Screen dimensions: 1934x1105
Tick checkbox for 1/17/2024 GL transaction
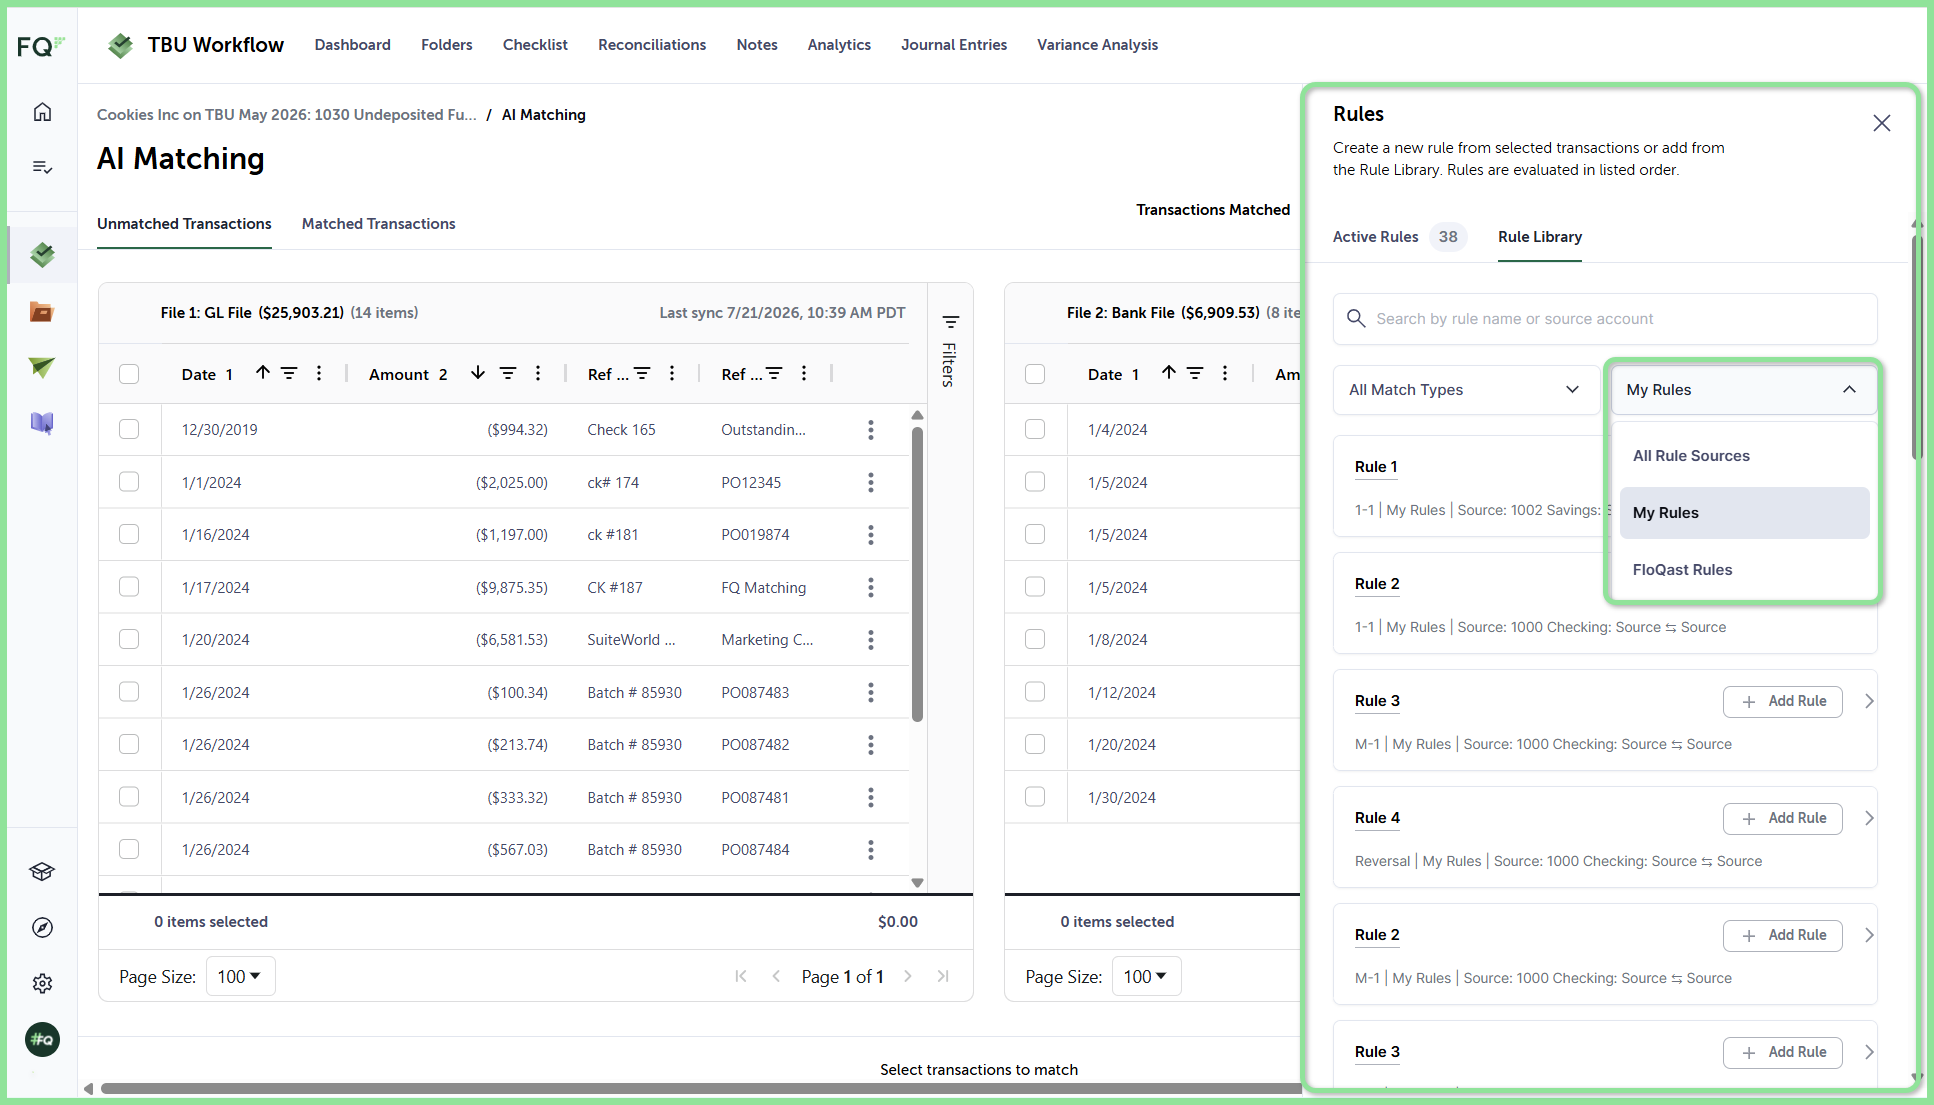tap(129, 587)
